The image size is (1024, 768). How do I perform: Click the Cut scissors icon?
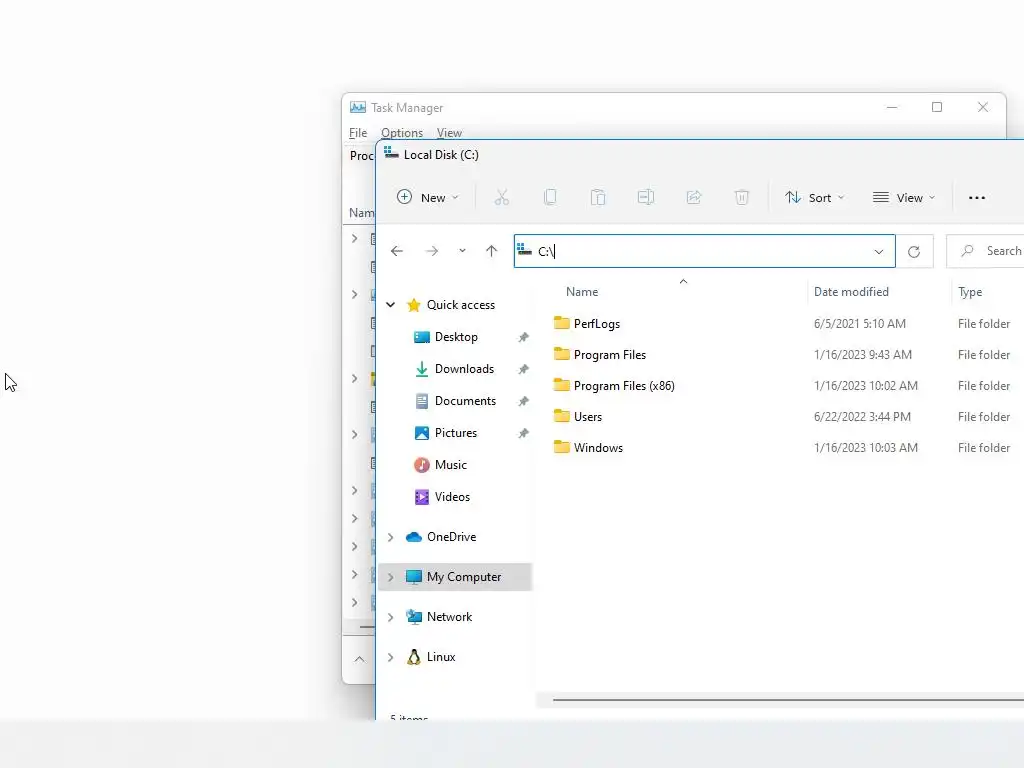(x=502, y=197)
